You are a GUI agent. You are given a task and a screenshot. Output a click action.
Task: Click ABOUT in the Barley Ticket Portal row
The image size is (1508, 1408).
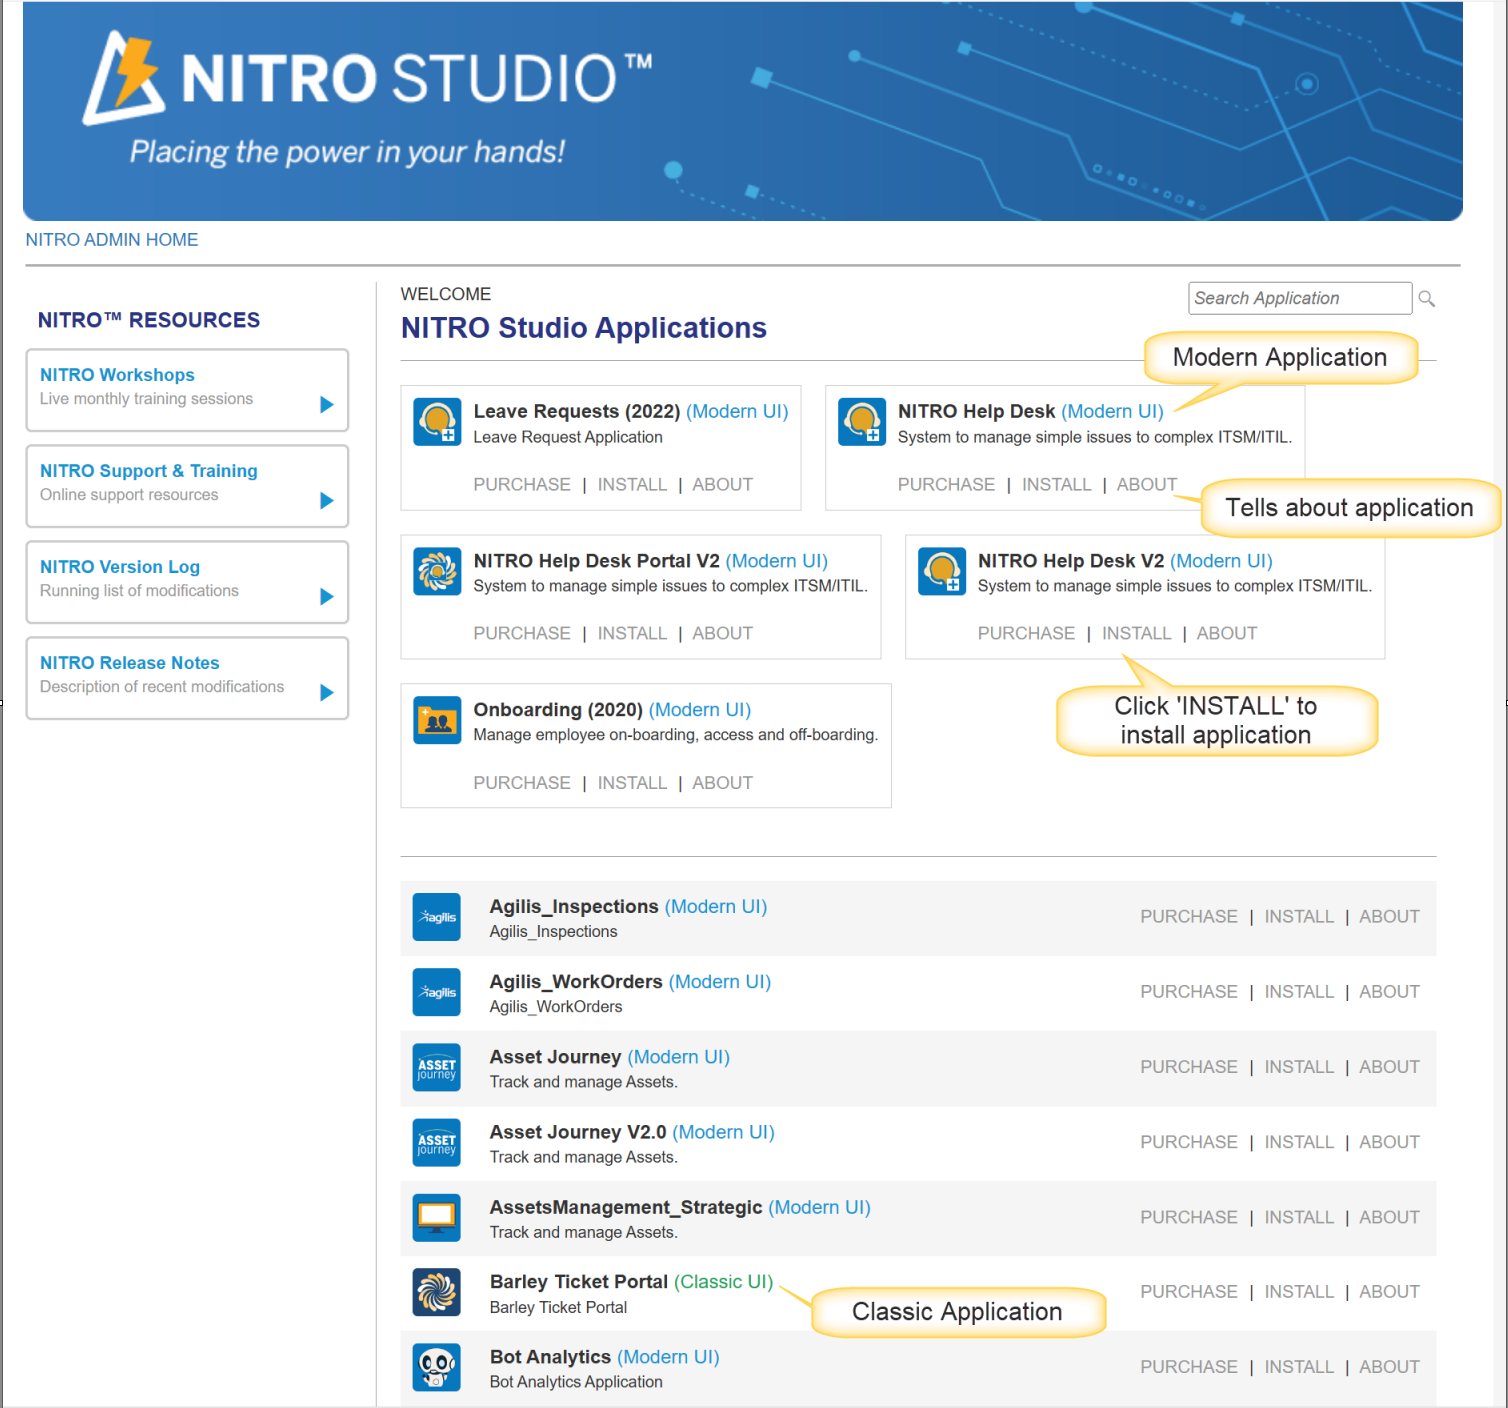[x=1389, y=1292]
